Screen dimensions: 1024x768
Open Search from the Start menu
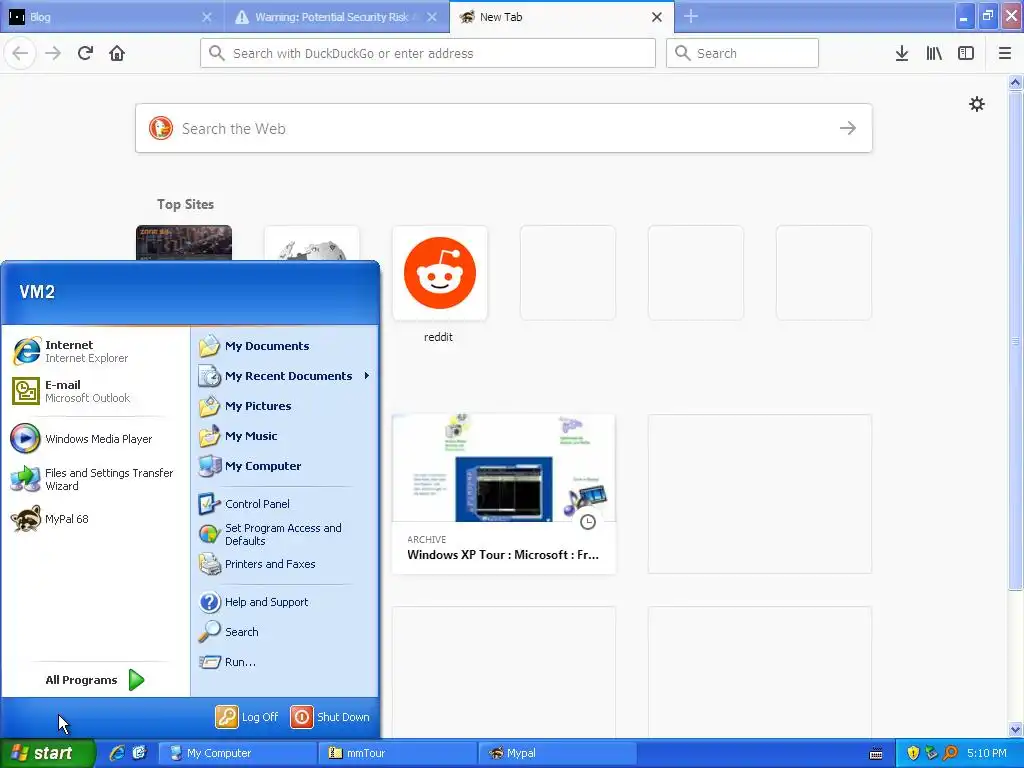tap(284, 632)
